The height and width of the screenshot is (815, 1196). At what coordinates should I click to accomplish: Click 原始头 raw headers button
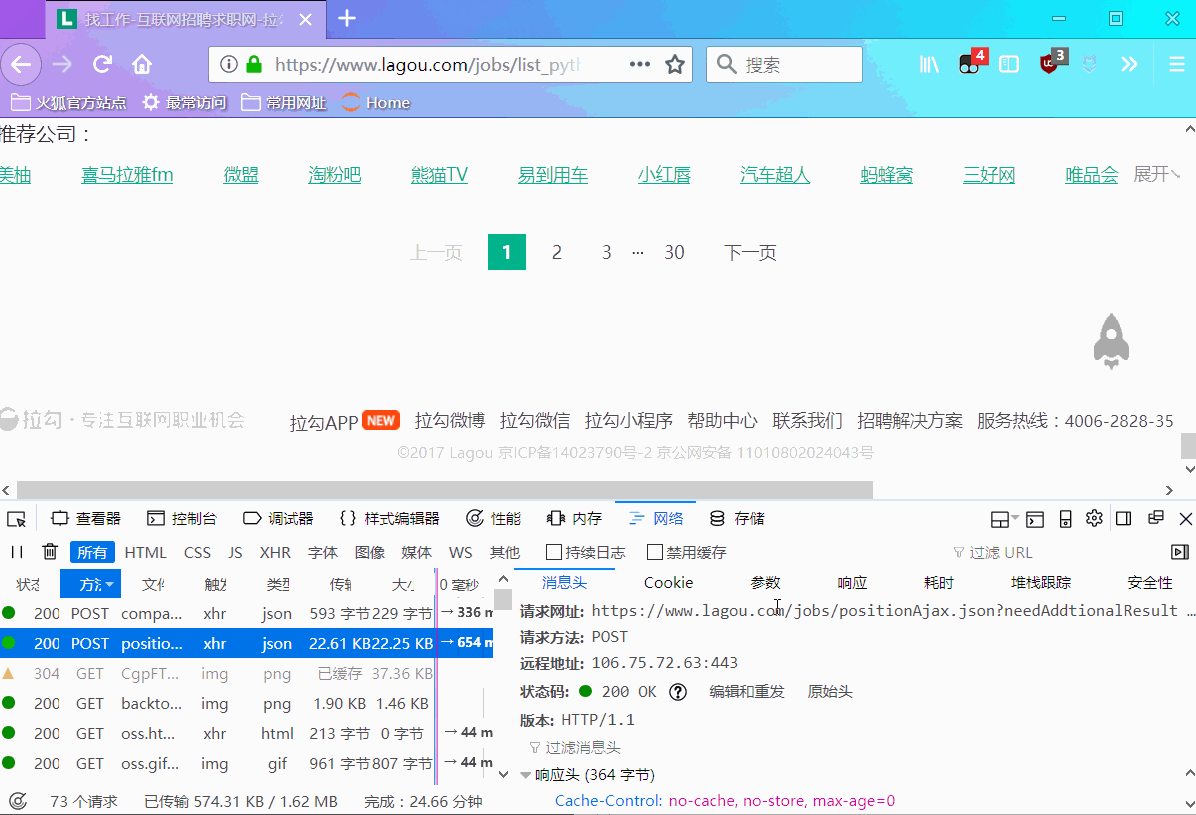pos(830,692)
